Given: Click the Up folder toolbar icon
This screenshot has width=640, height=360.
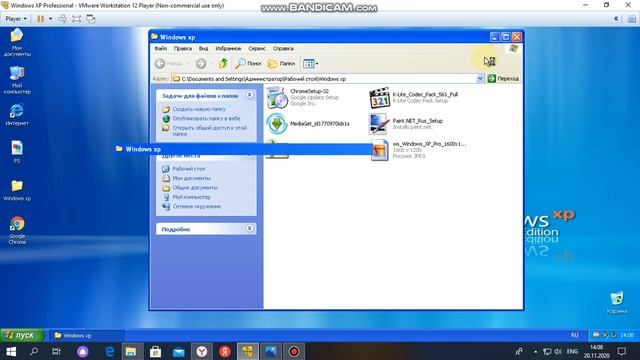Looking at the screenshot, I should point(223,63).
